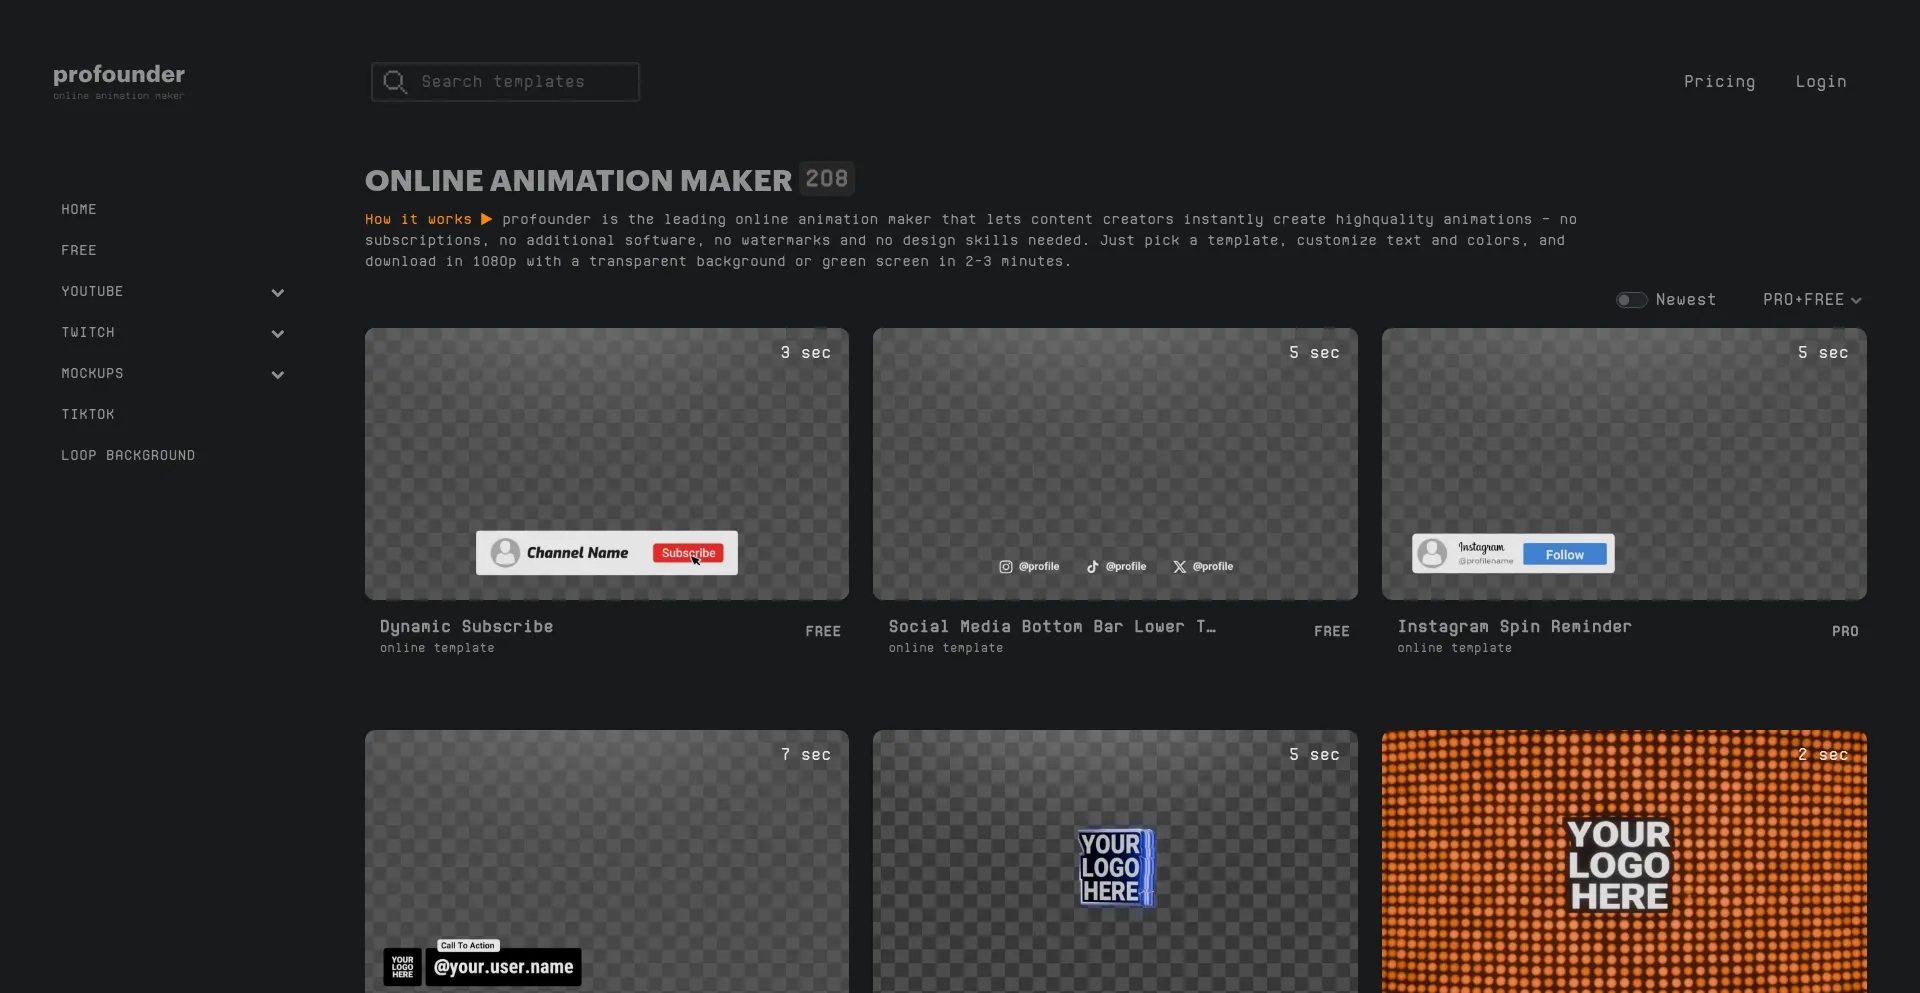Click the orange How it works play icon

tap(486, 219)
